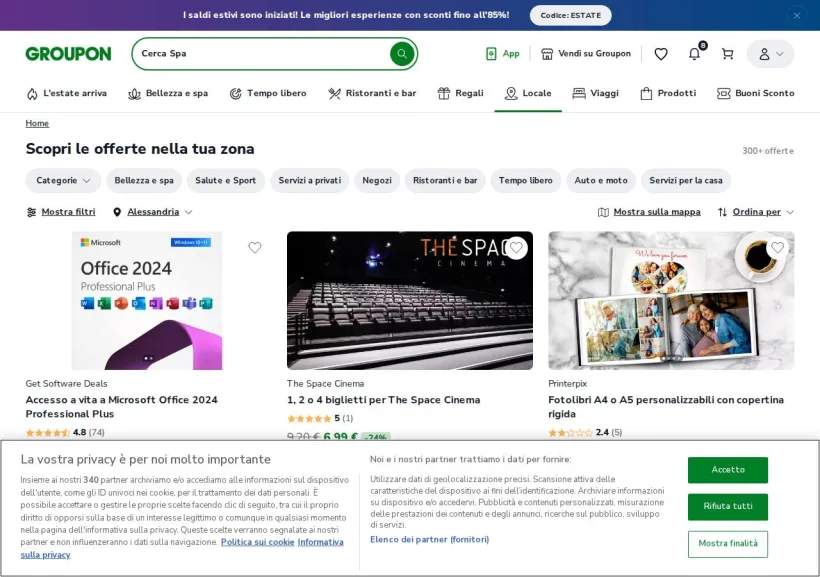Filter by Salute e Sport chip
This screenshot has width=820, height=577.
[225, 180]
